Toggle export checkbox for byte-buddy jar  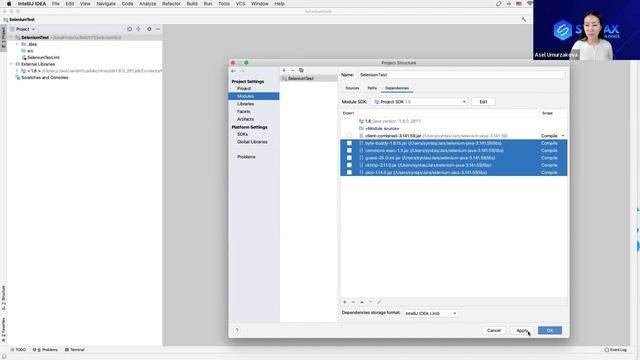pyautogui.click(x=349, y=143)
